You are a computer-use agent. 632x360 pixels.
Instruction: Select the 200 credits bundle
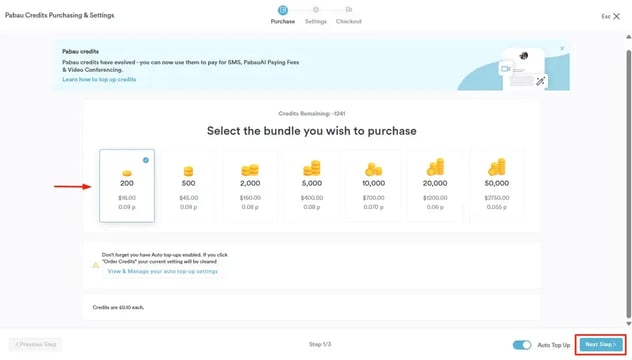(127, 185)
